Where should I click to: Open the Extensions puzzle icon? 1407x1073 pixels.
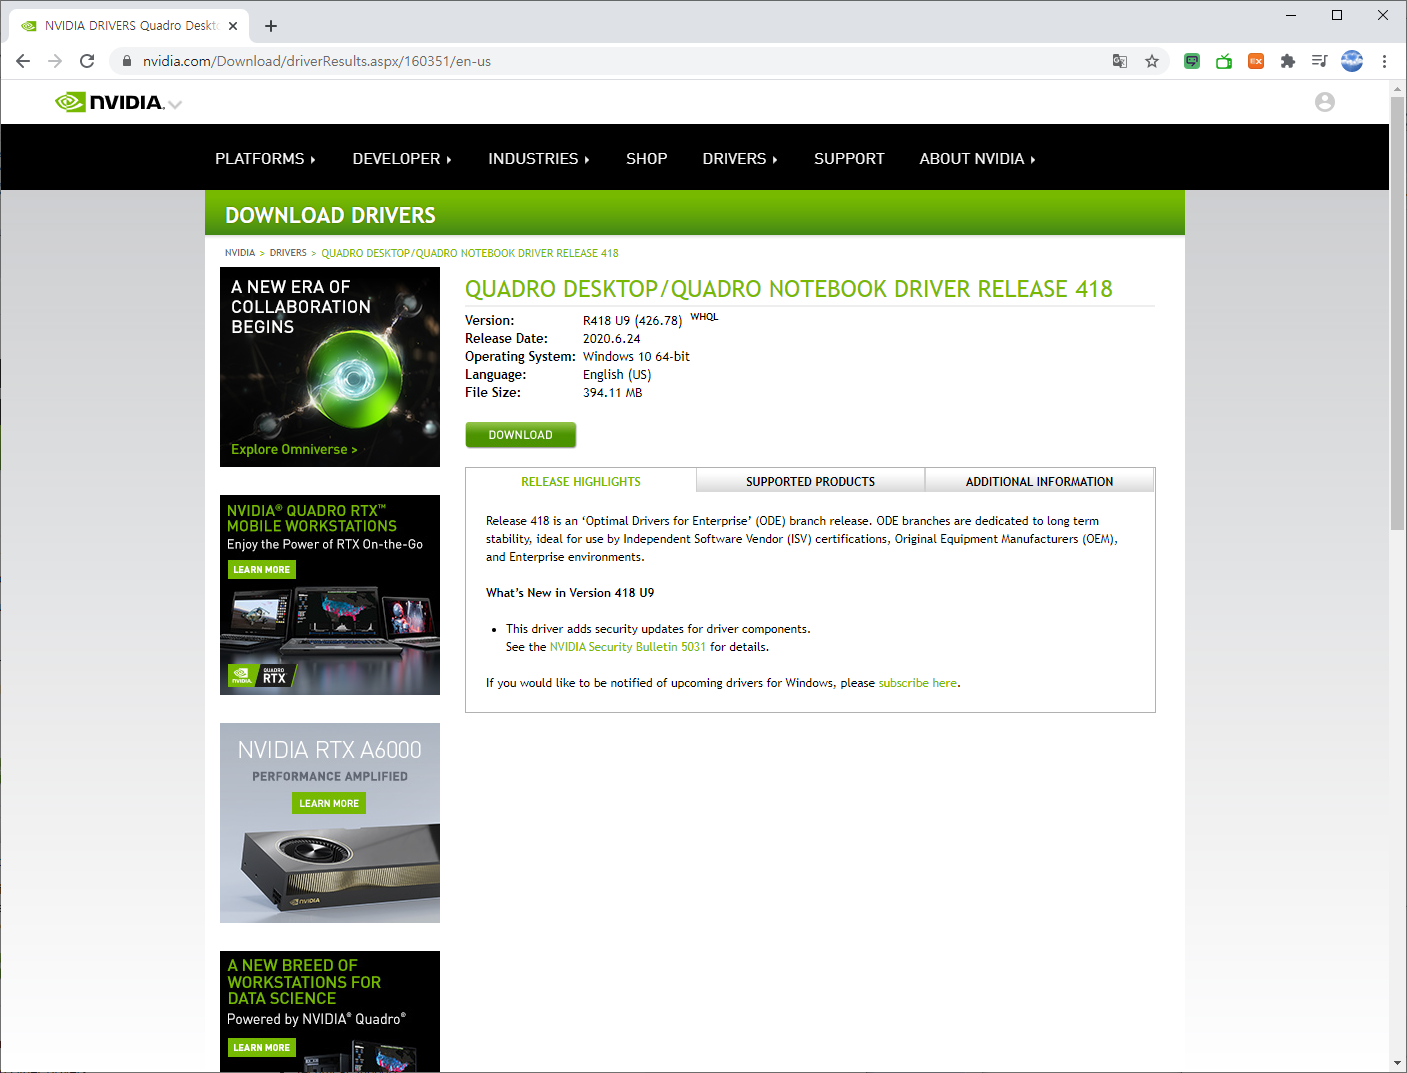pos(1288,61)
